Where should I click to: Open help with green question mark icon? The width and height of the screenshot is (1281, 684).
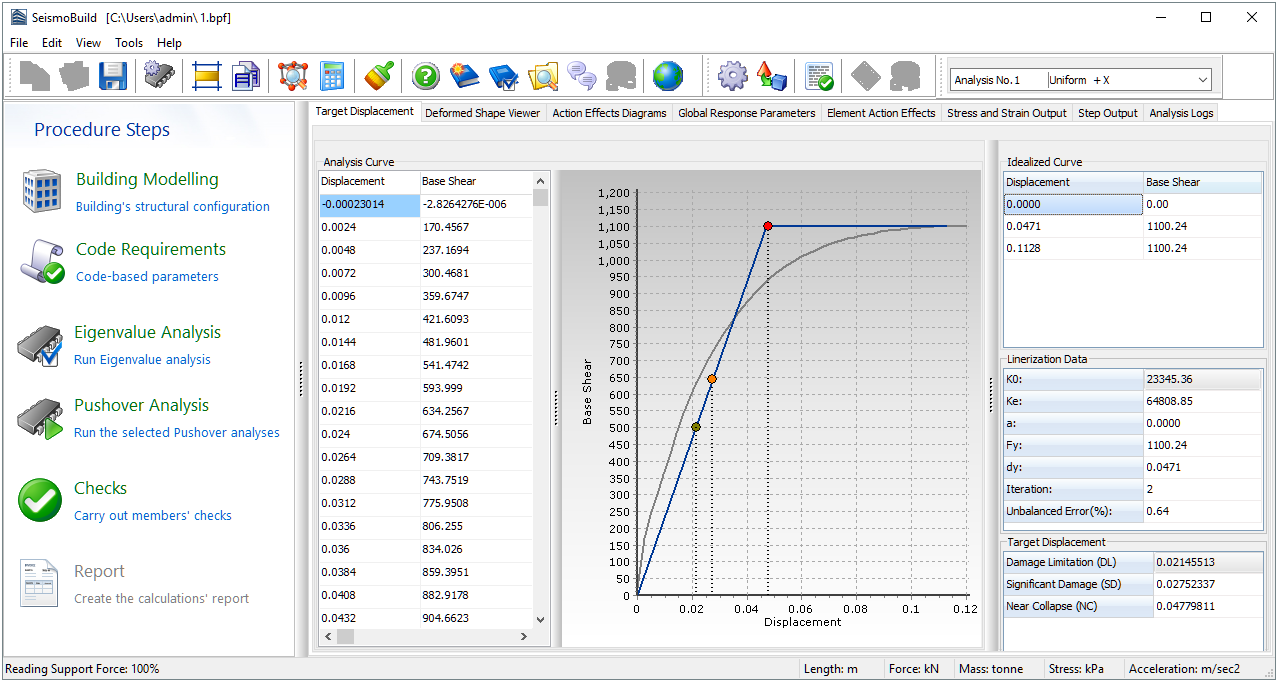426,76
